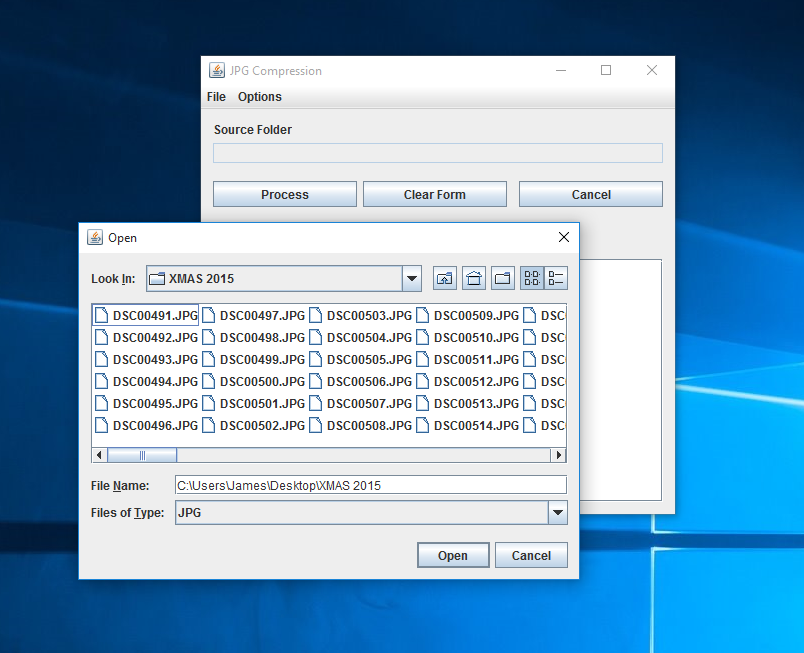Viewport: 804px width, 653px height.
Task: Click the Create New Folder icon
Action: point(502,278)
